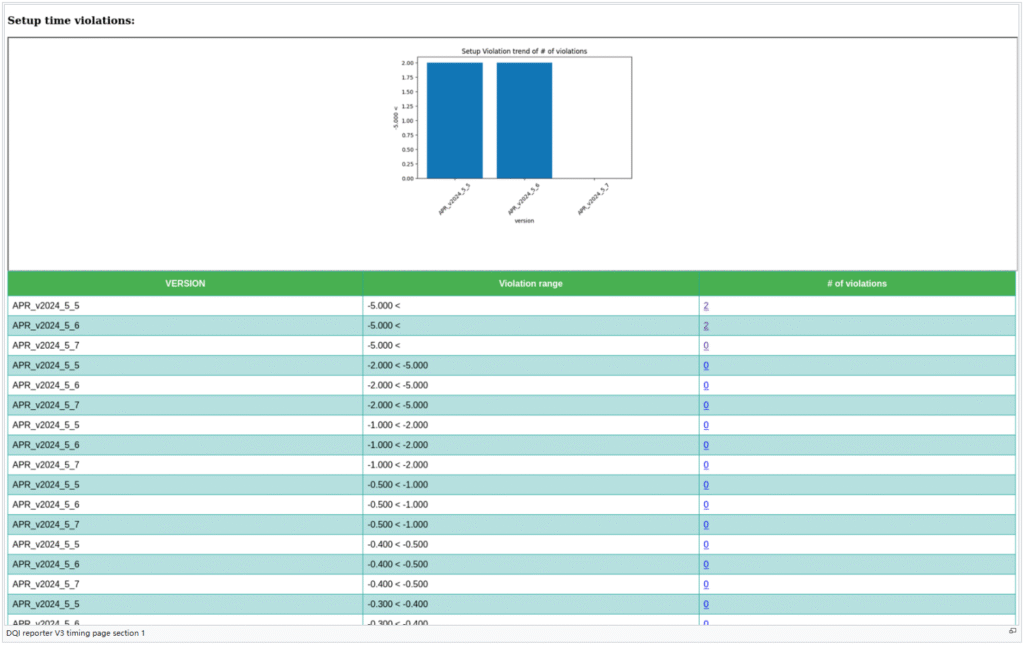Screen dimensions: 1024x646
Task: Click 0 link for APR_v2024_5_5 range -0.300 < -0.400
Action: tap(706, 604)
